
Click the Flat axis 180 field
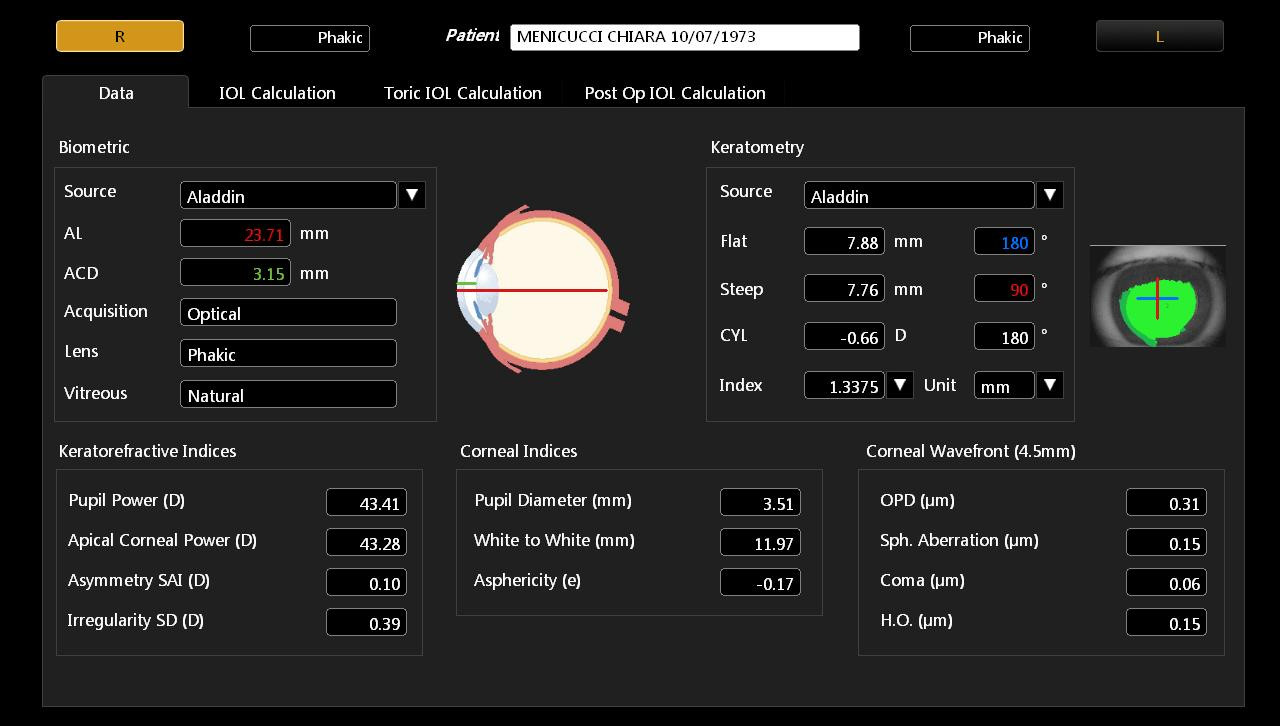[1004, 241]
